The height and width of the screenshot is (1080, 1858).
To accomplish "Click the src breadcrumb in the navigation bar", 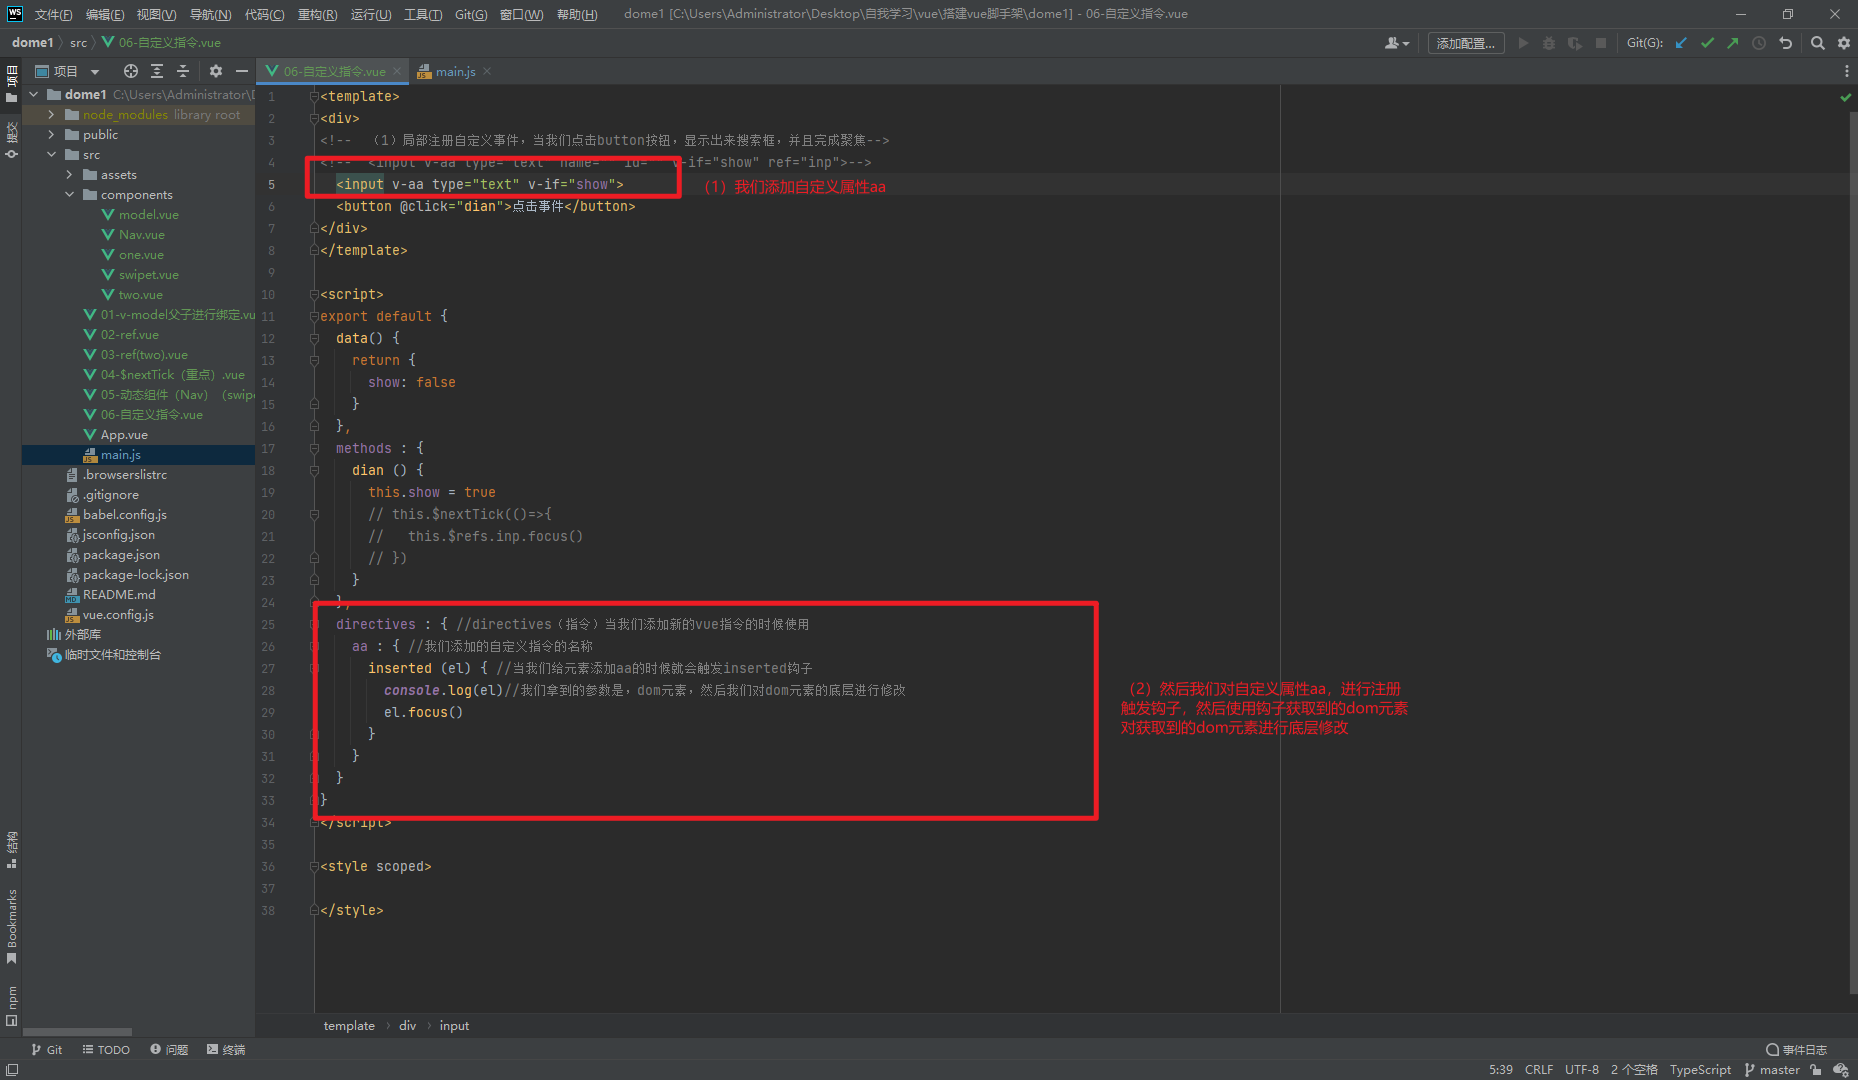I will (78, 43).
